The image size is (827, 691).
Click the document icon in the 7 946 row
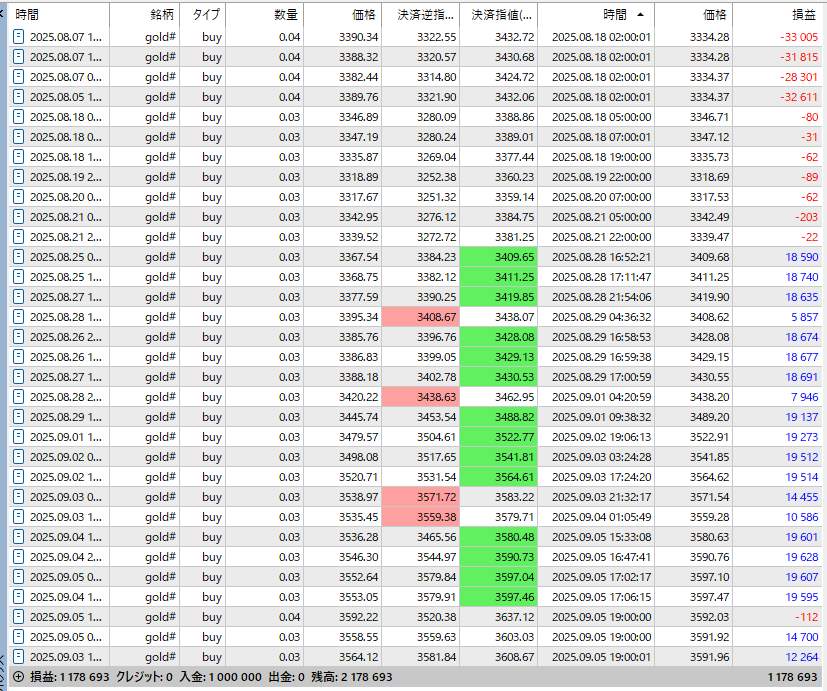coord(18,397)
